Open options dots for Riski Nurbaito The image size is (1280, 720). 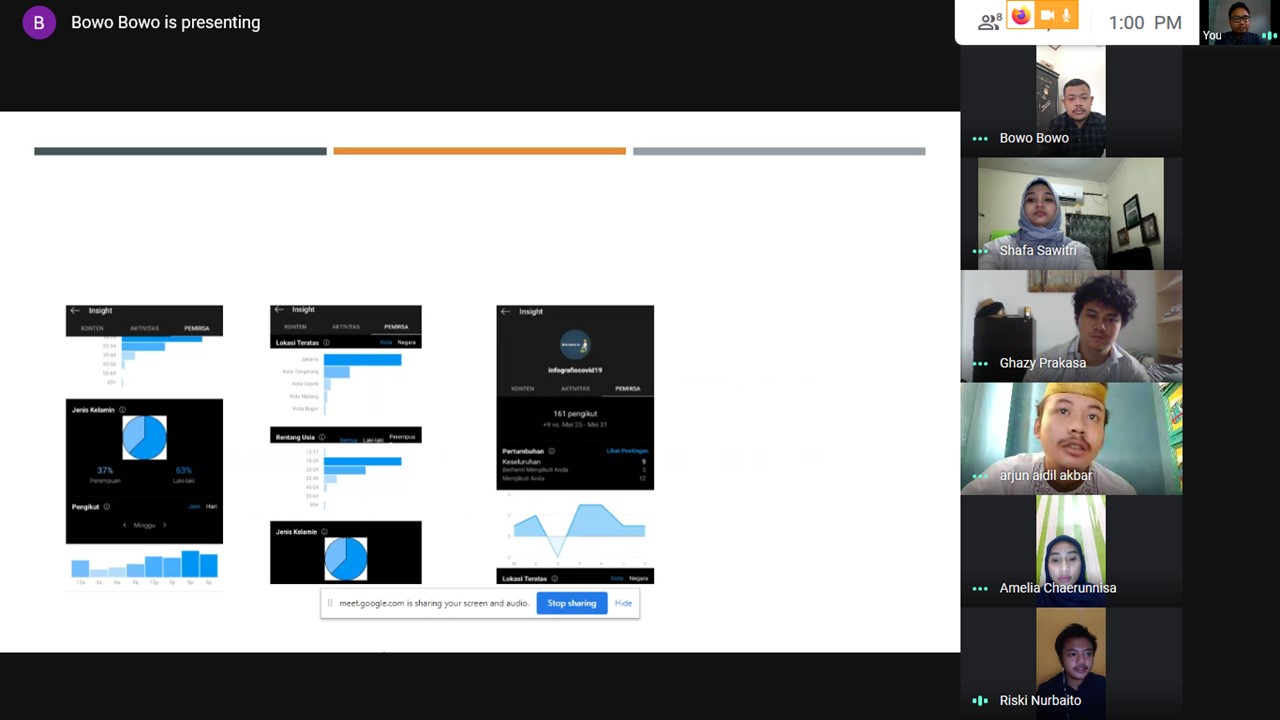pos(980,701)
